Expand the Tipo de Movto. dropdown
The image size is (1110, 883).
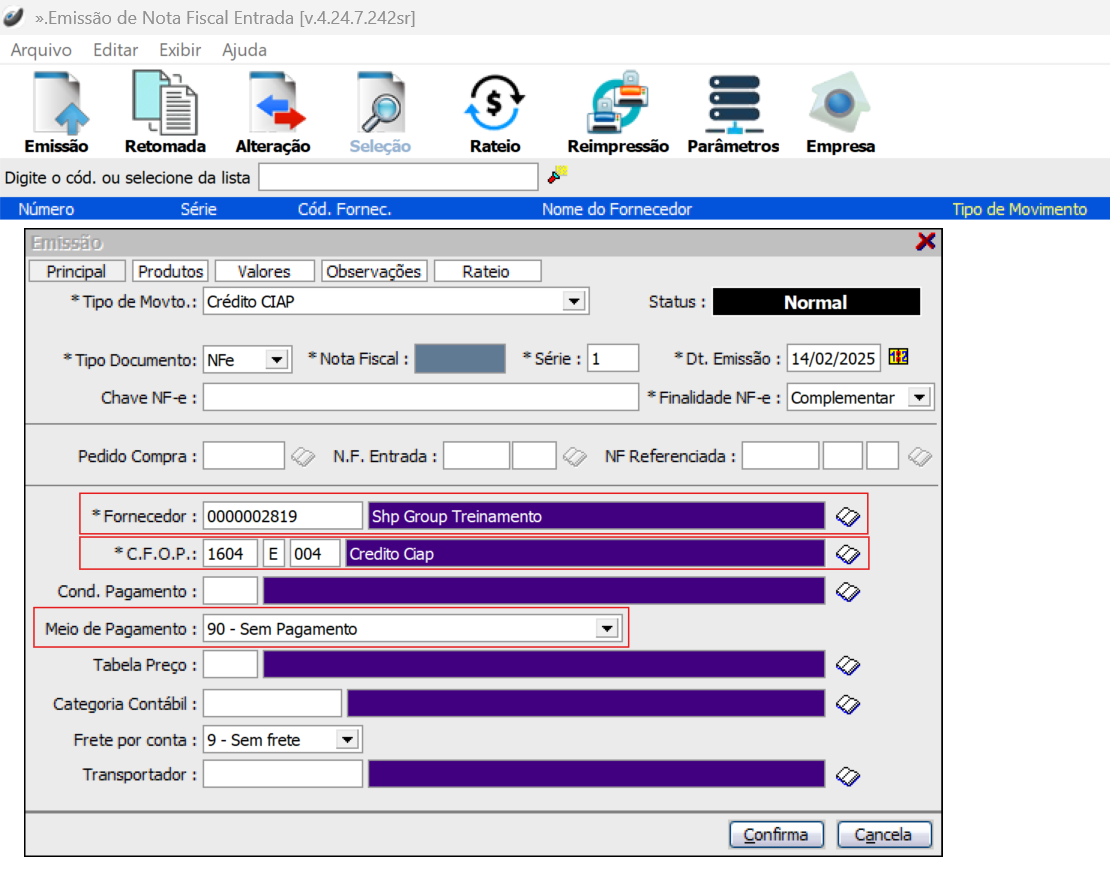[574, 301]
